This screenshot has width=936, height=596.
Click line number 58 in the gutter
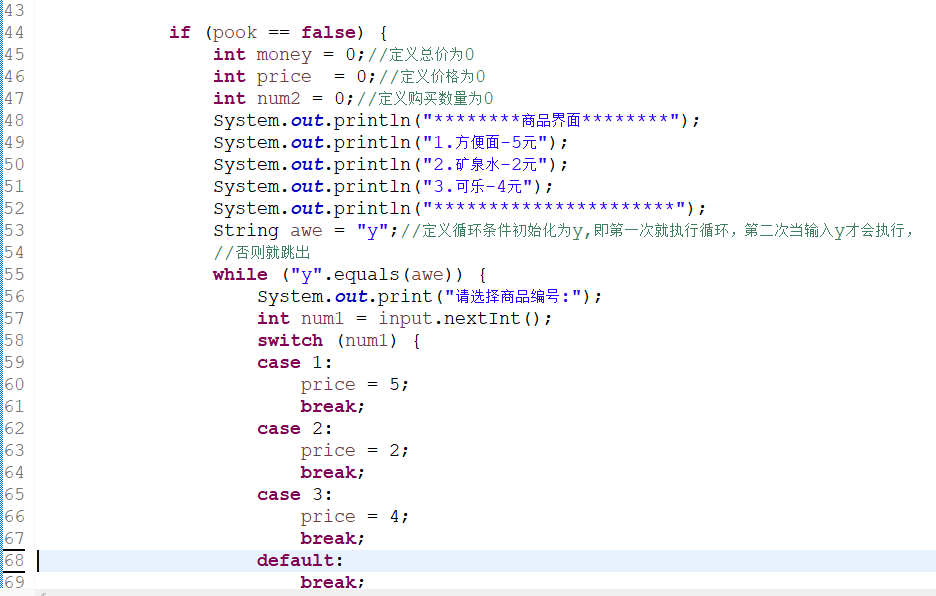point(14,340)
